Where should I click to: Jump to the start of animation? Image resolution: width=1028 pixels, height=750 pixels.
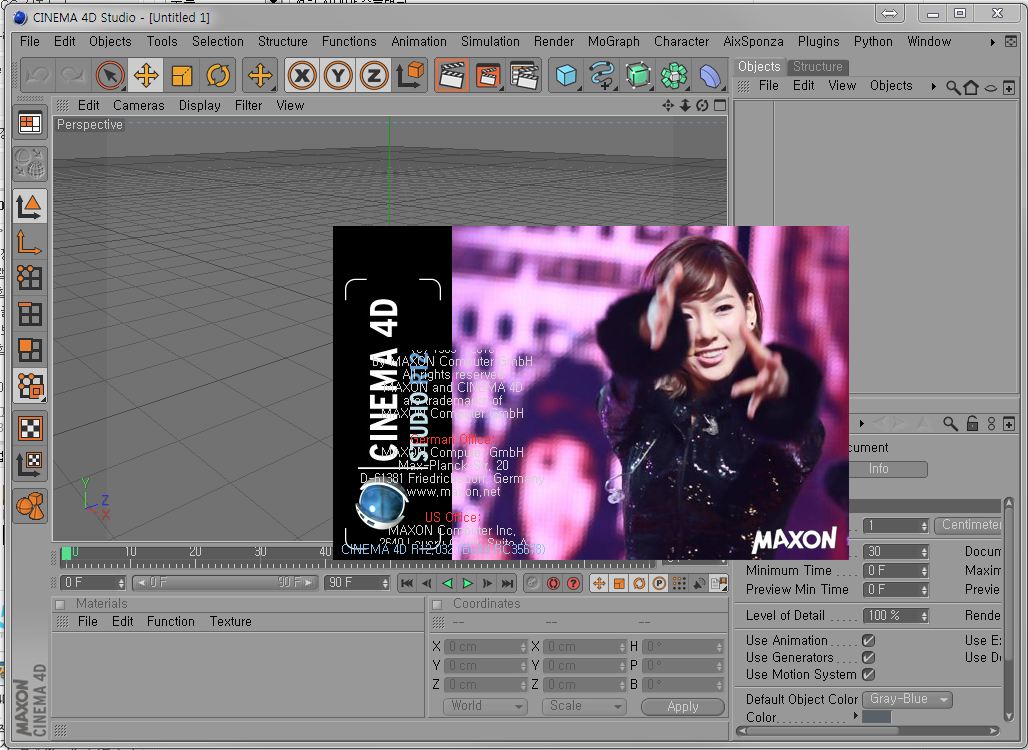click(x=406, y=583)
